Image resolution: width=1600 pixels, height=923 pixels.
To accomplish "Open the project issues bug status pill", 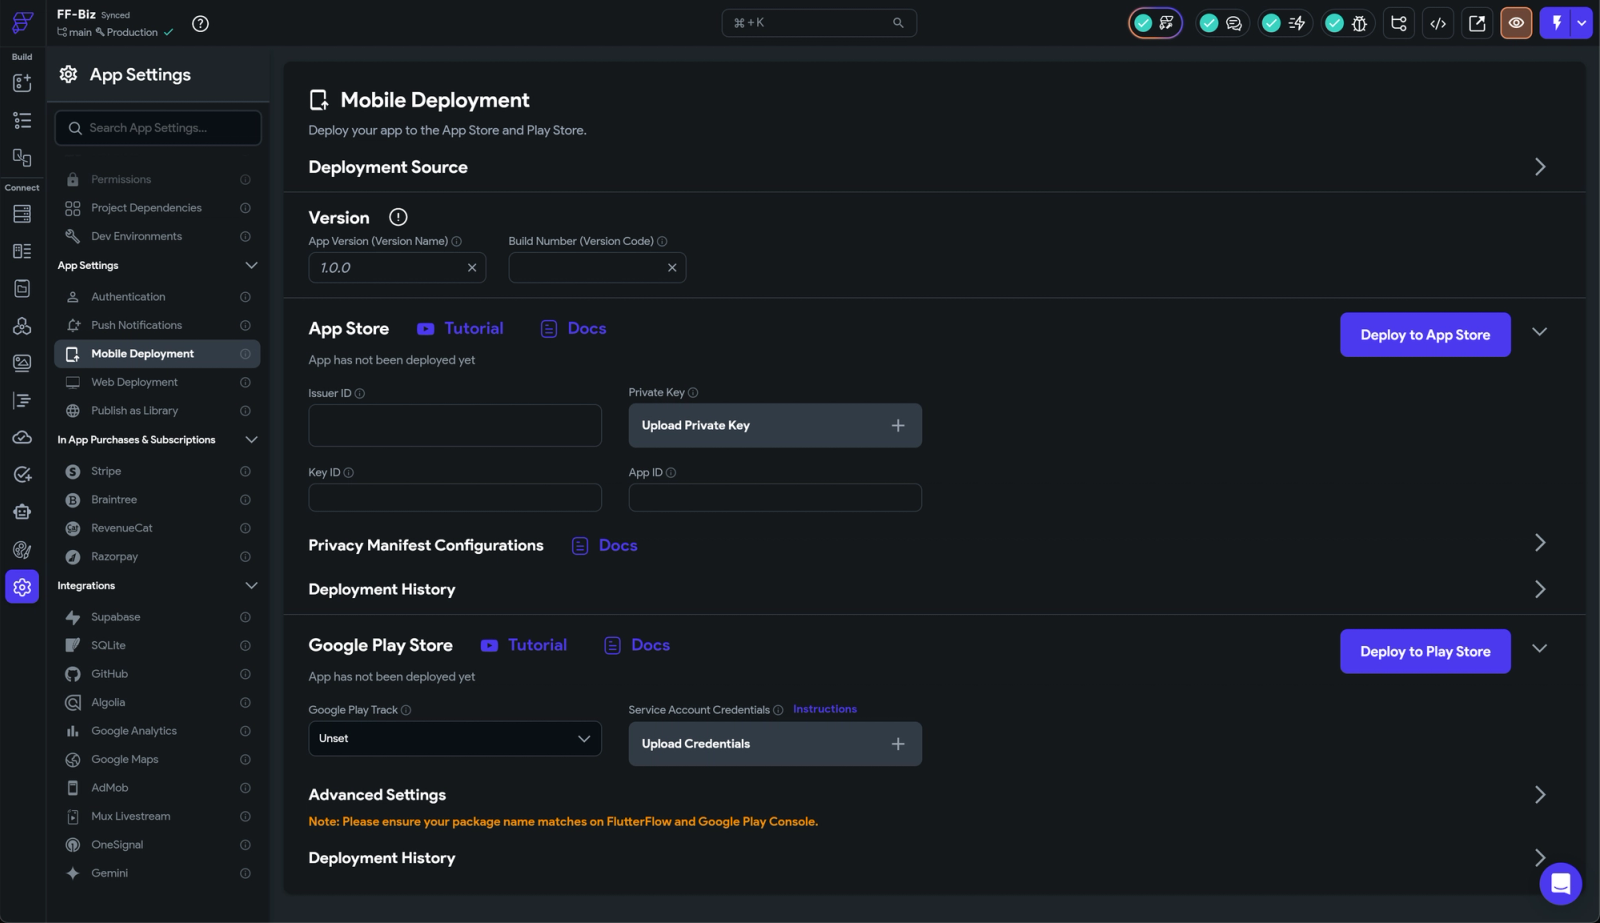I will pos(1347,23).
